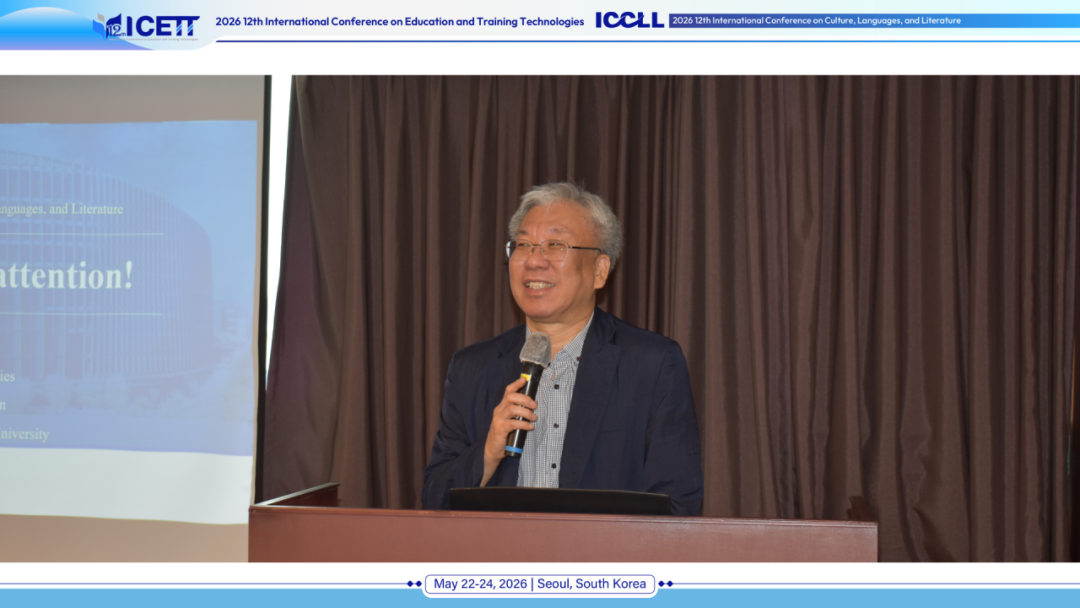Click the 'niversity' text on the projected slide
The image size is (1080, 608).
click(25, 434)
